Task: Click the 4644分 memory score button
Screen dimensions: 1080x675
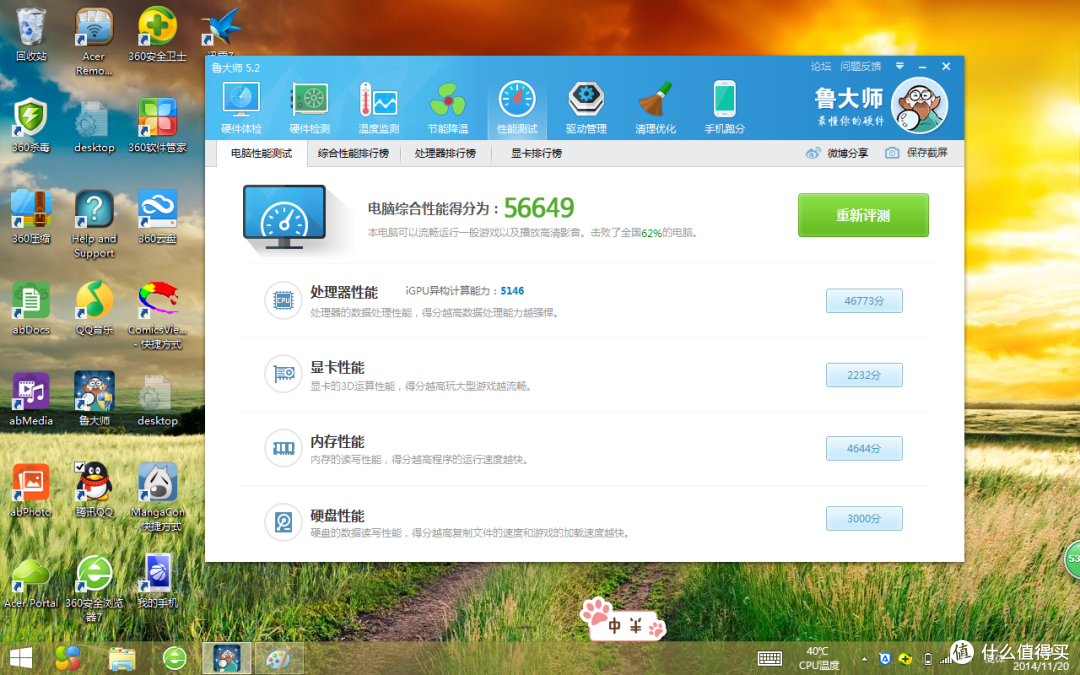Action: (x=864, y=448)
